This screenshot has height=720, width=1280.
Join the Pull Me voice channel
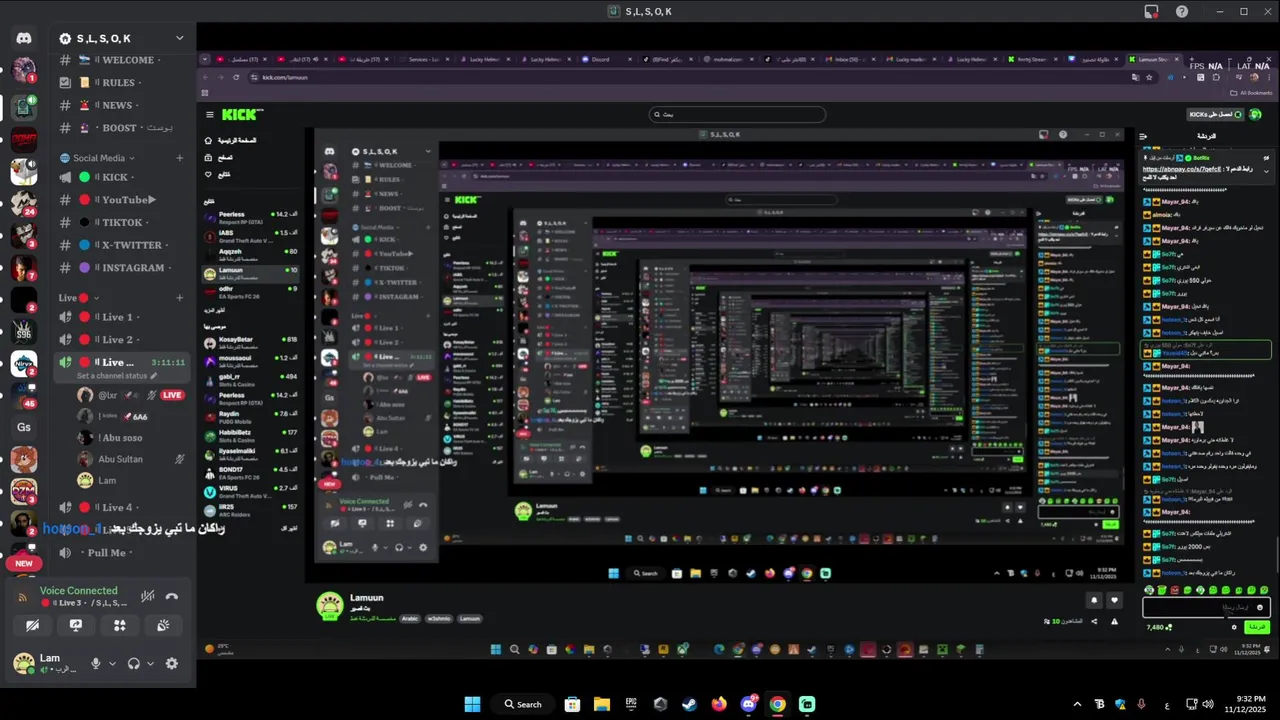(x=123, y=553)
